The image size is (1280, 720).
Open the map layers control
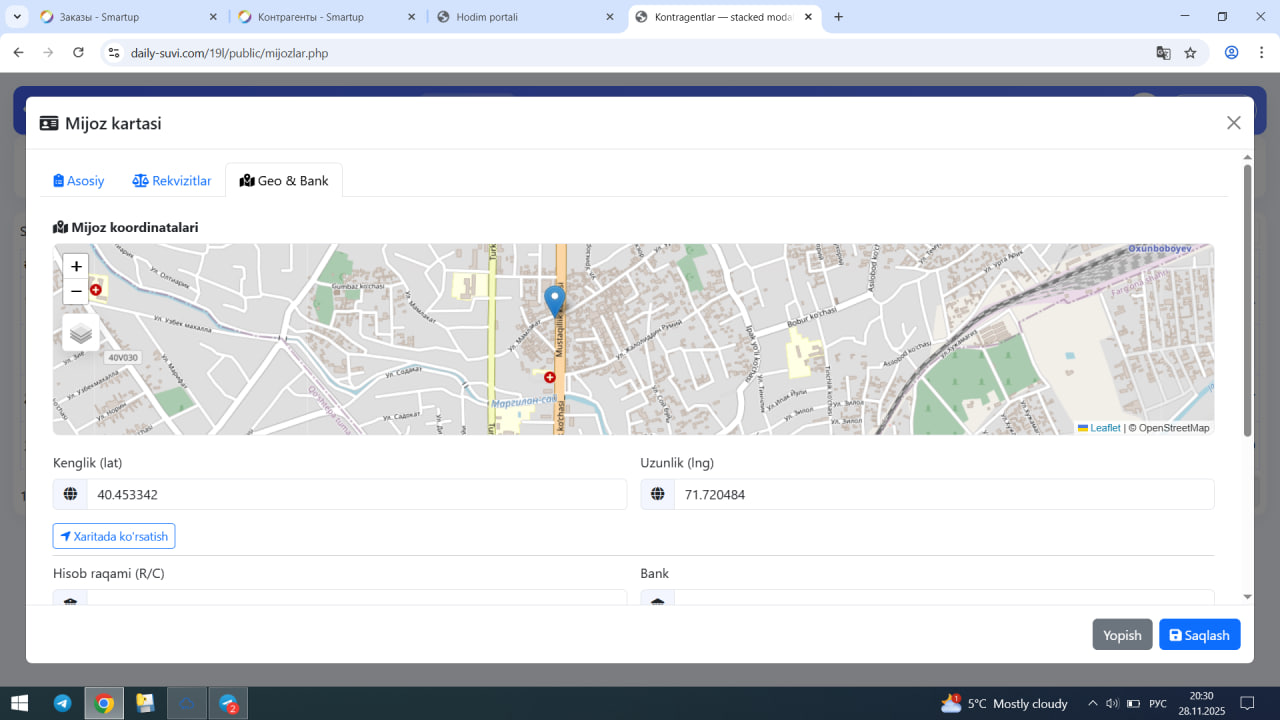(x=81, y=333)
